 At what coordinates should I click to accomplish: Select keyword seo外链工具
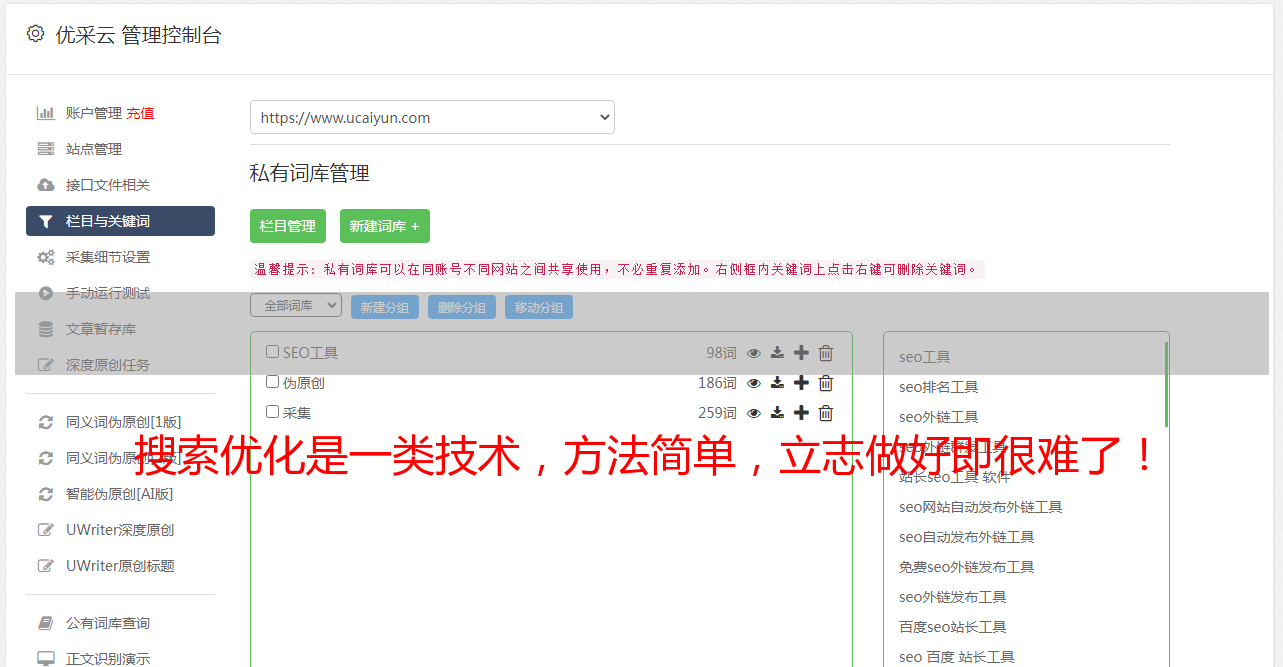click(x=939, y=417)
